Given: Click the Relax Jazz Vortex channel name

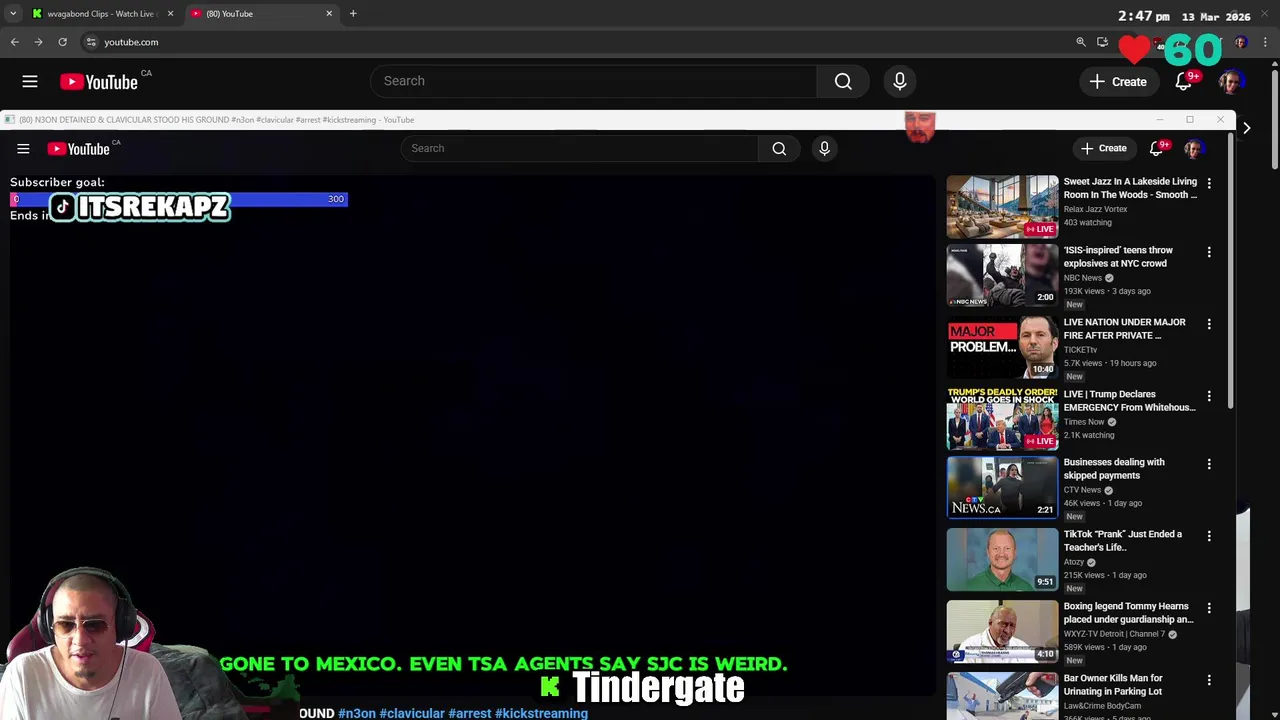Looking at the screenshot, I should tap(1095, 209).
